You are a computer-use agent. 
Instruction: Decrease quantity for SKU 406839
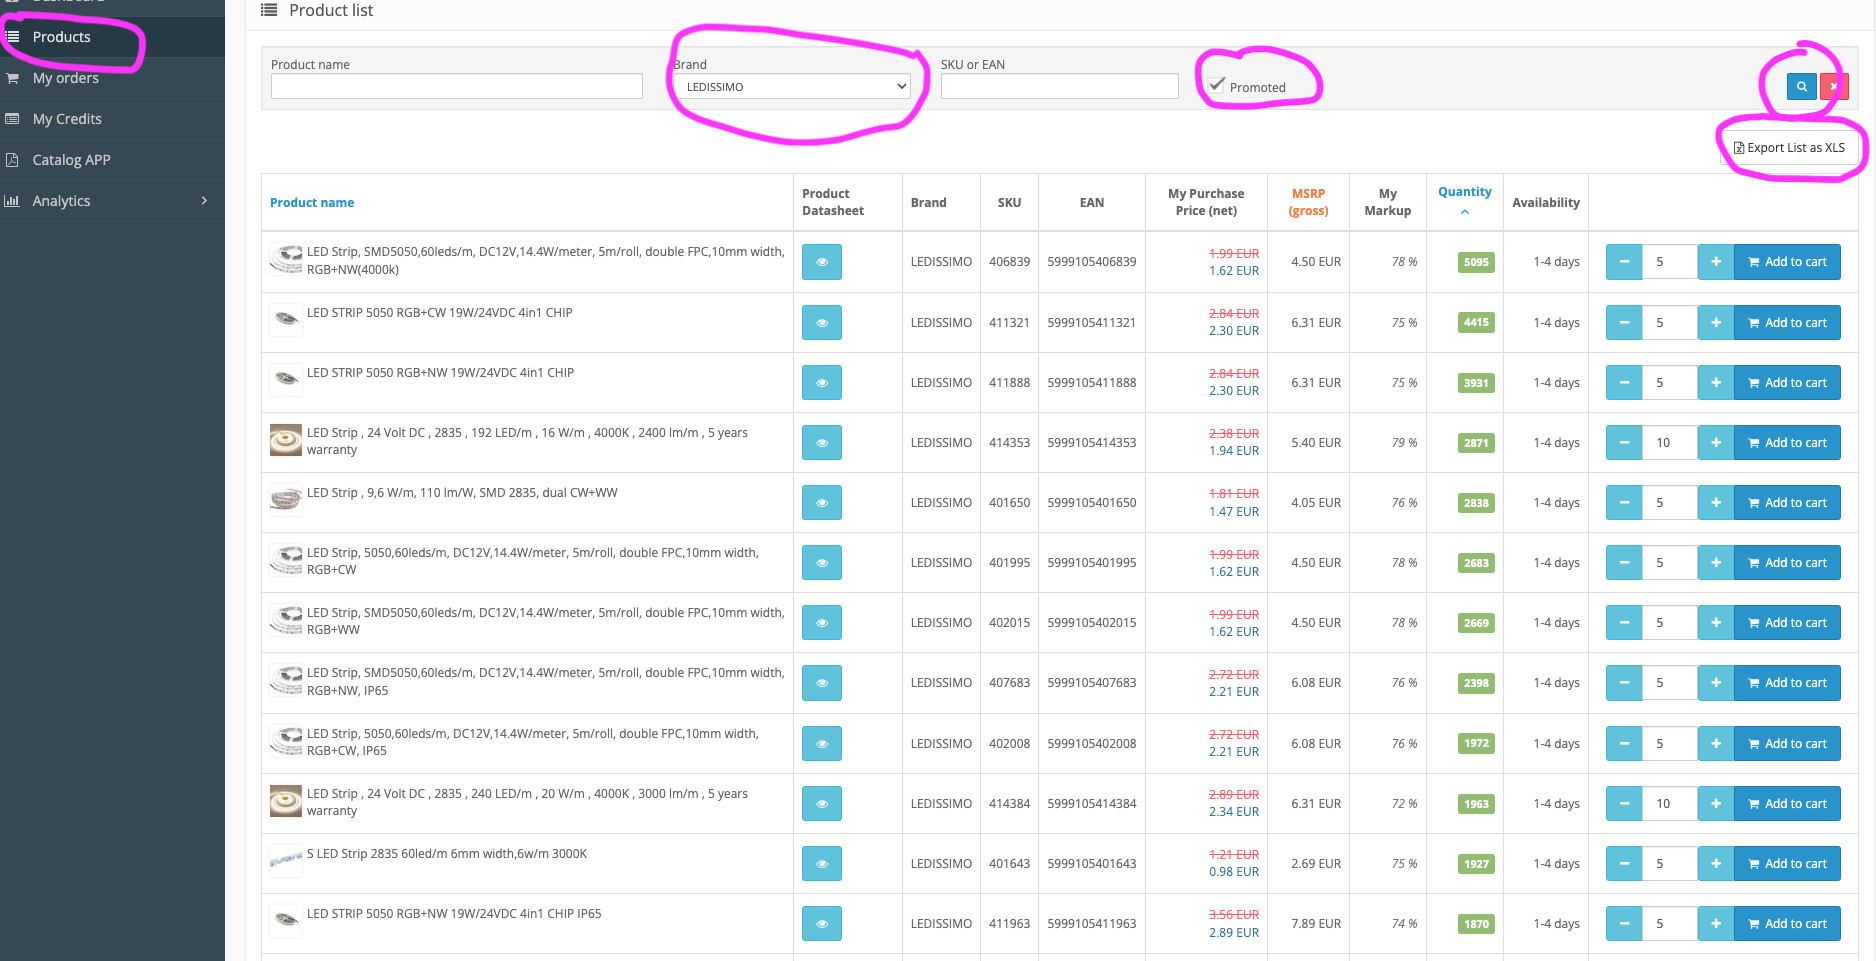1624,262
